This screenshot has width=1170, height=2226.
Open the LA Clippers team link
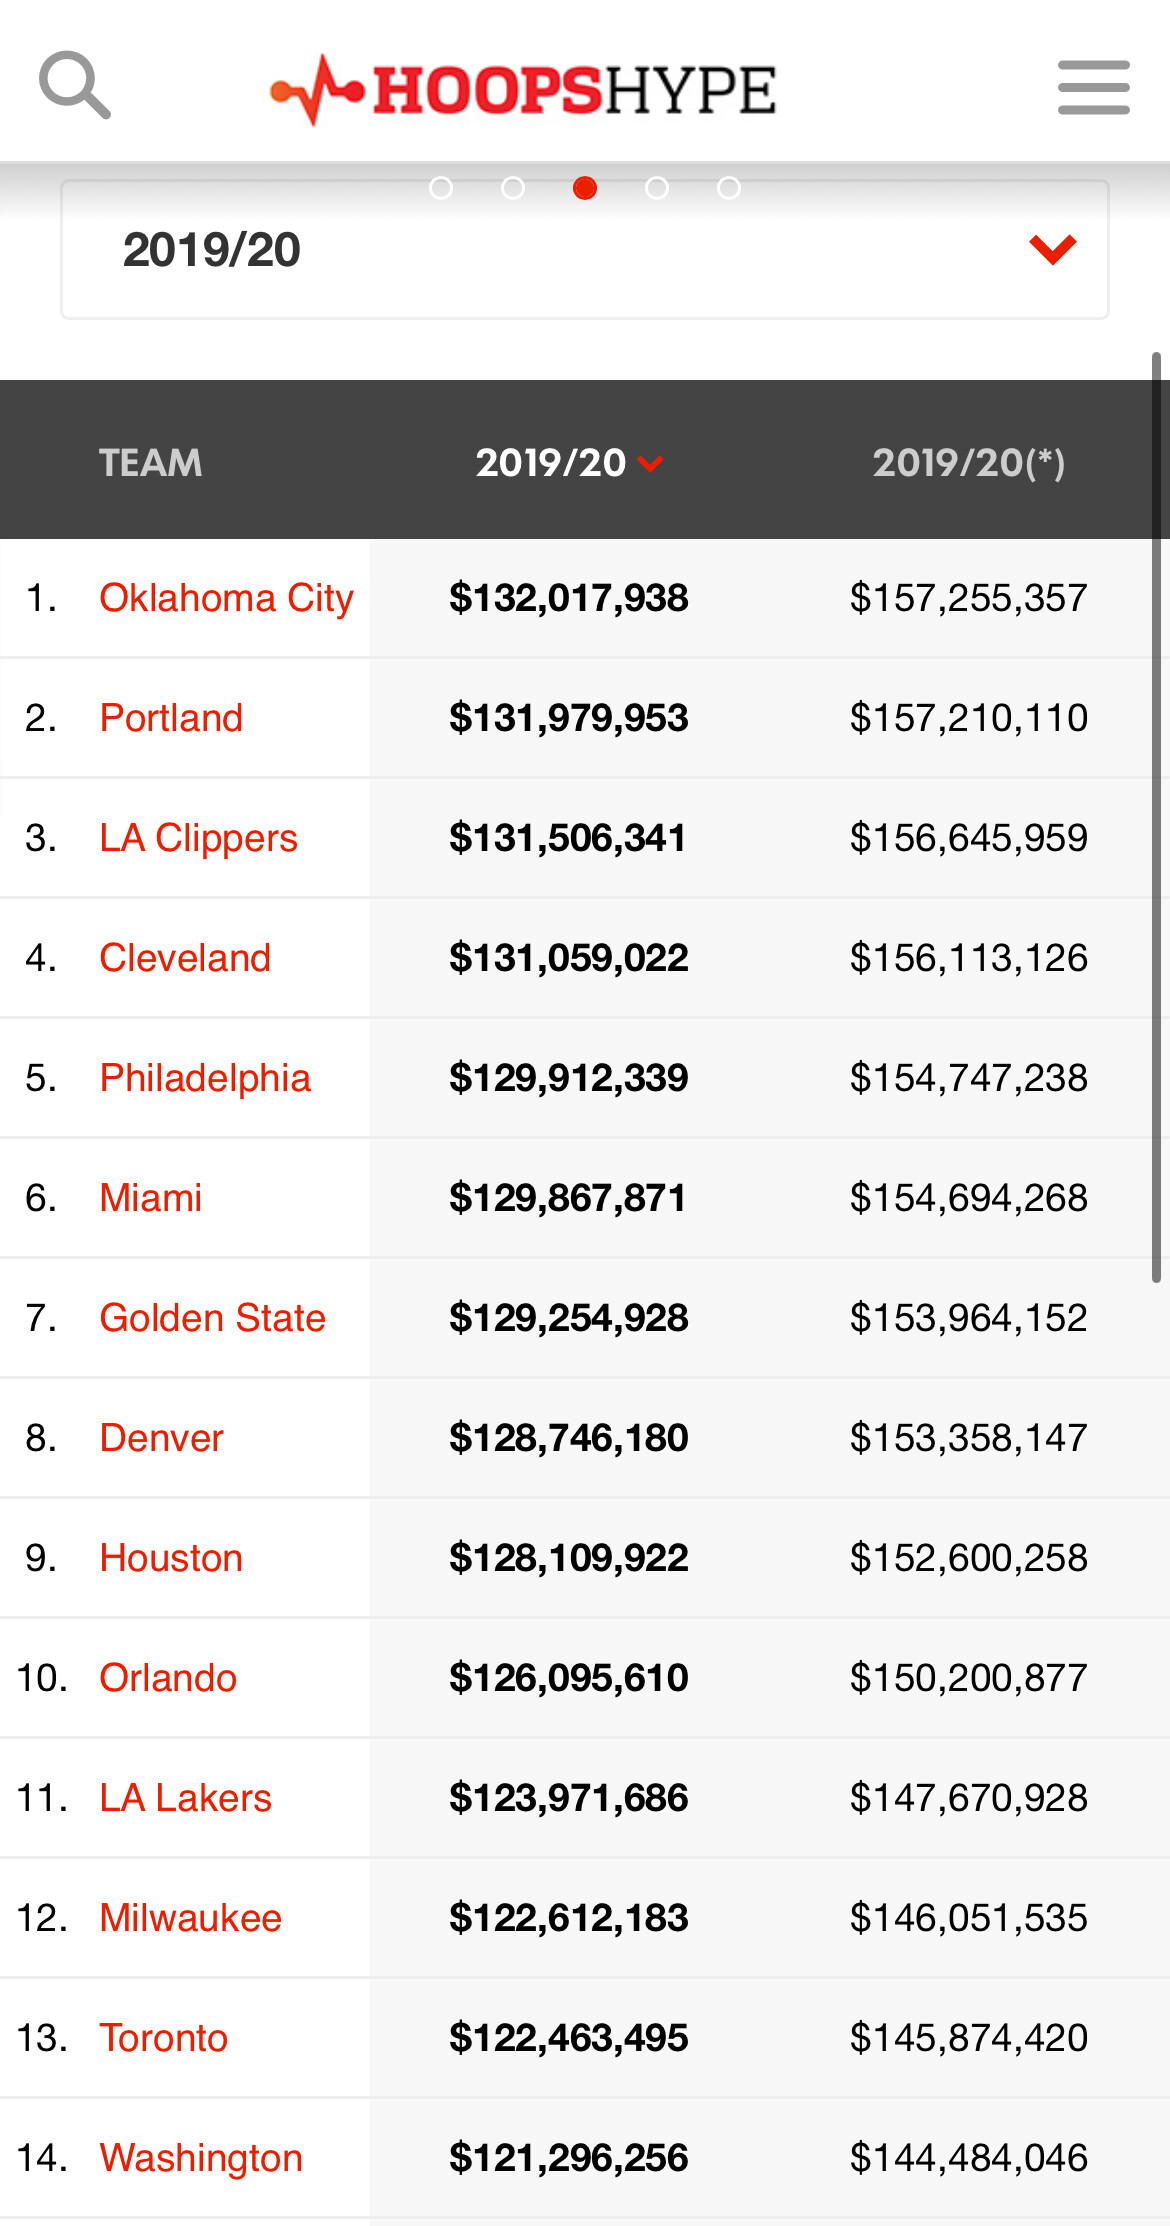coord(198,838)
